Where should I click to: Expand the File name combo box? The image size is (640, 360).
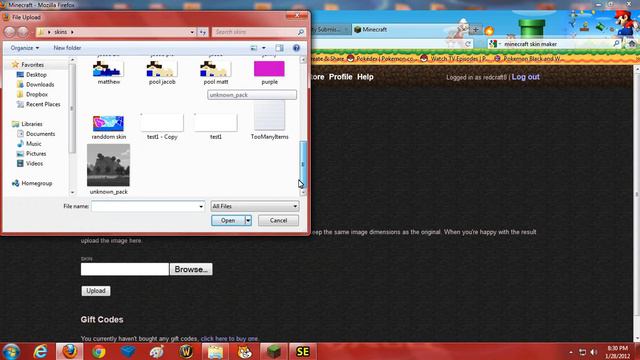tap(201, 207)
